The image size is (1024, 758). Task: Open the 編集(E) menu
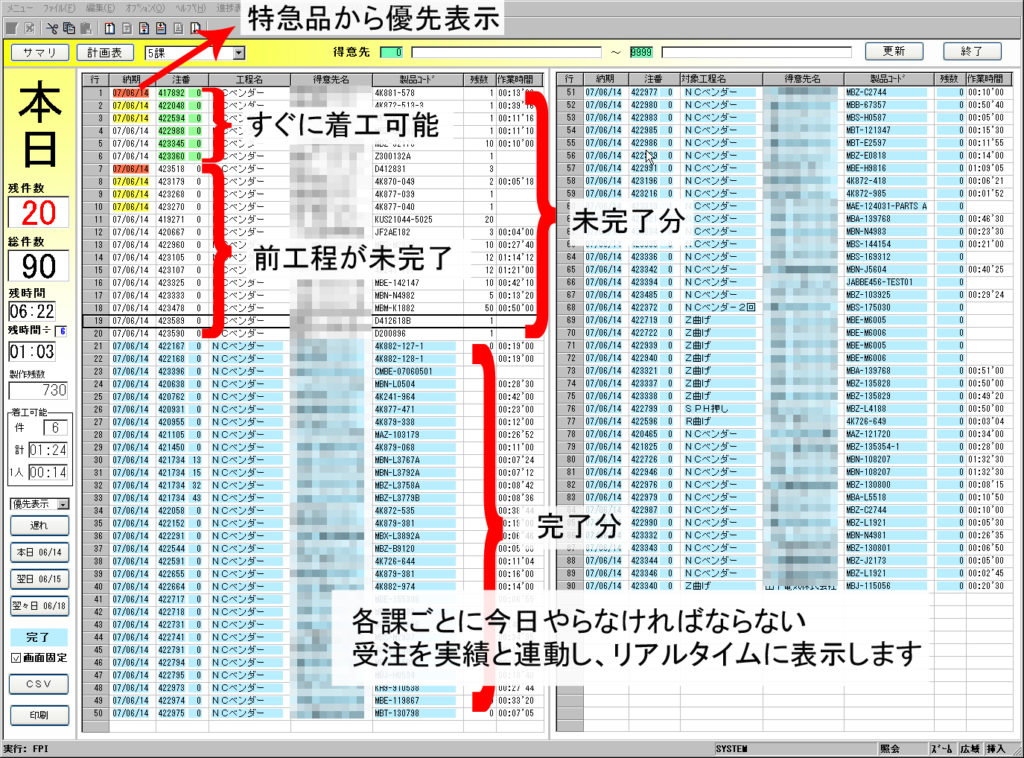pyautogui.click(x=101, y=7)
